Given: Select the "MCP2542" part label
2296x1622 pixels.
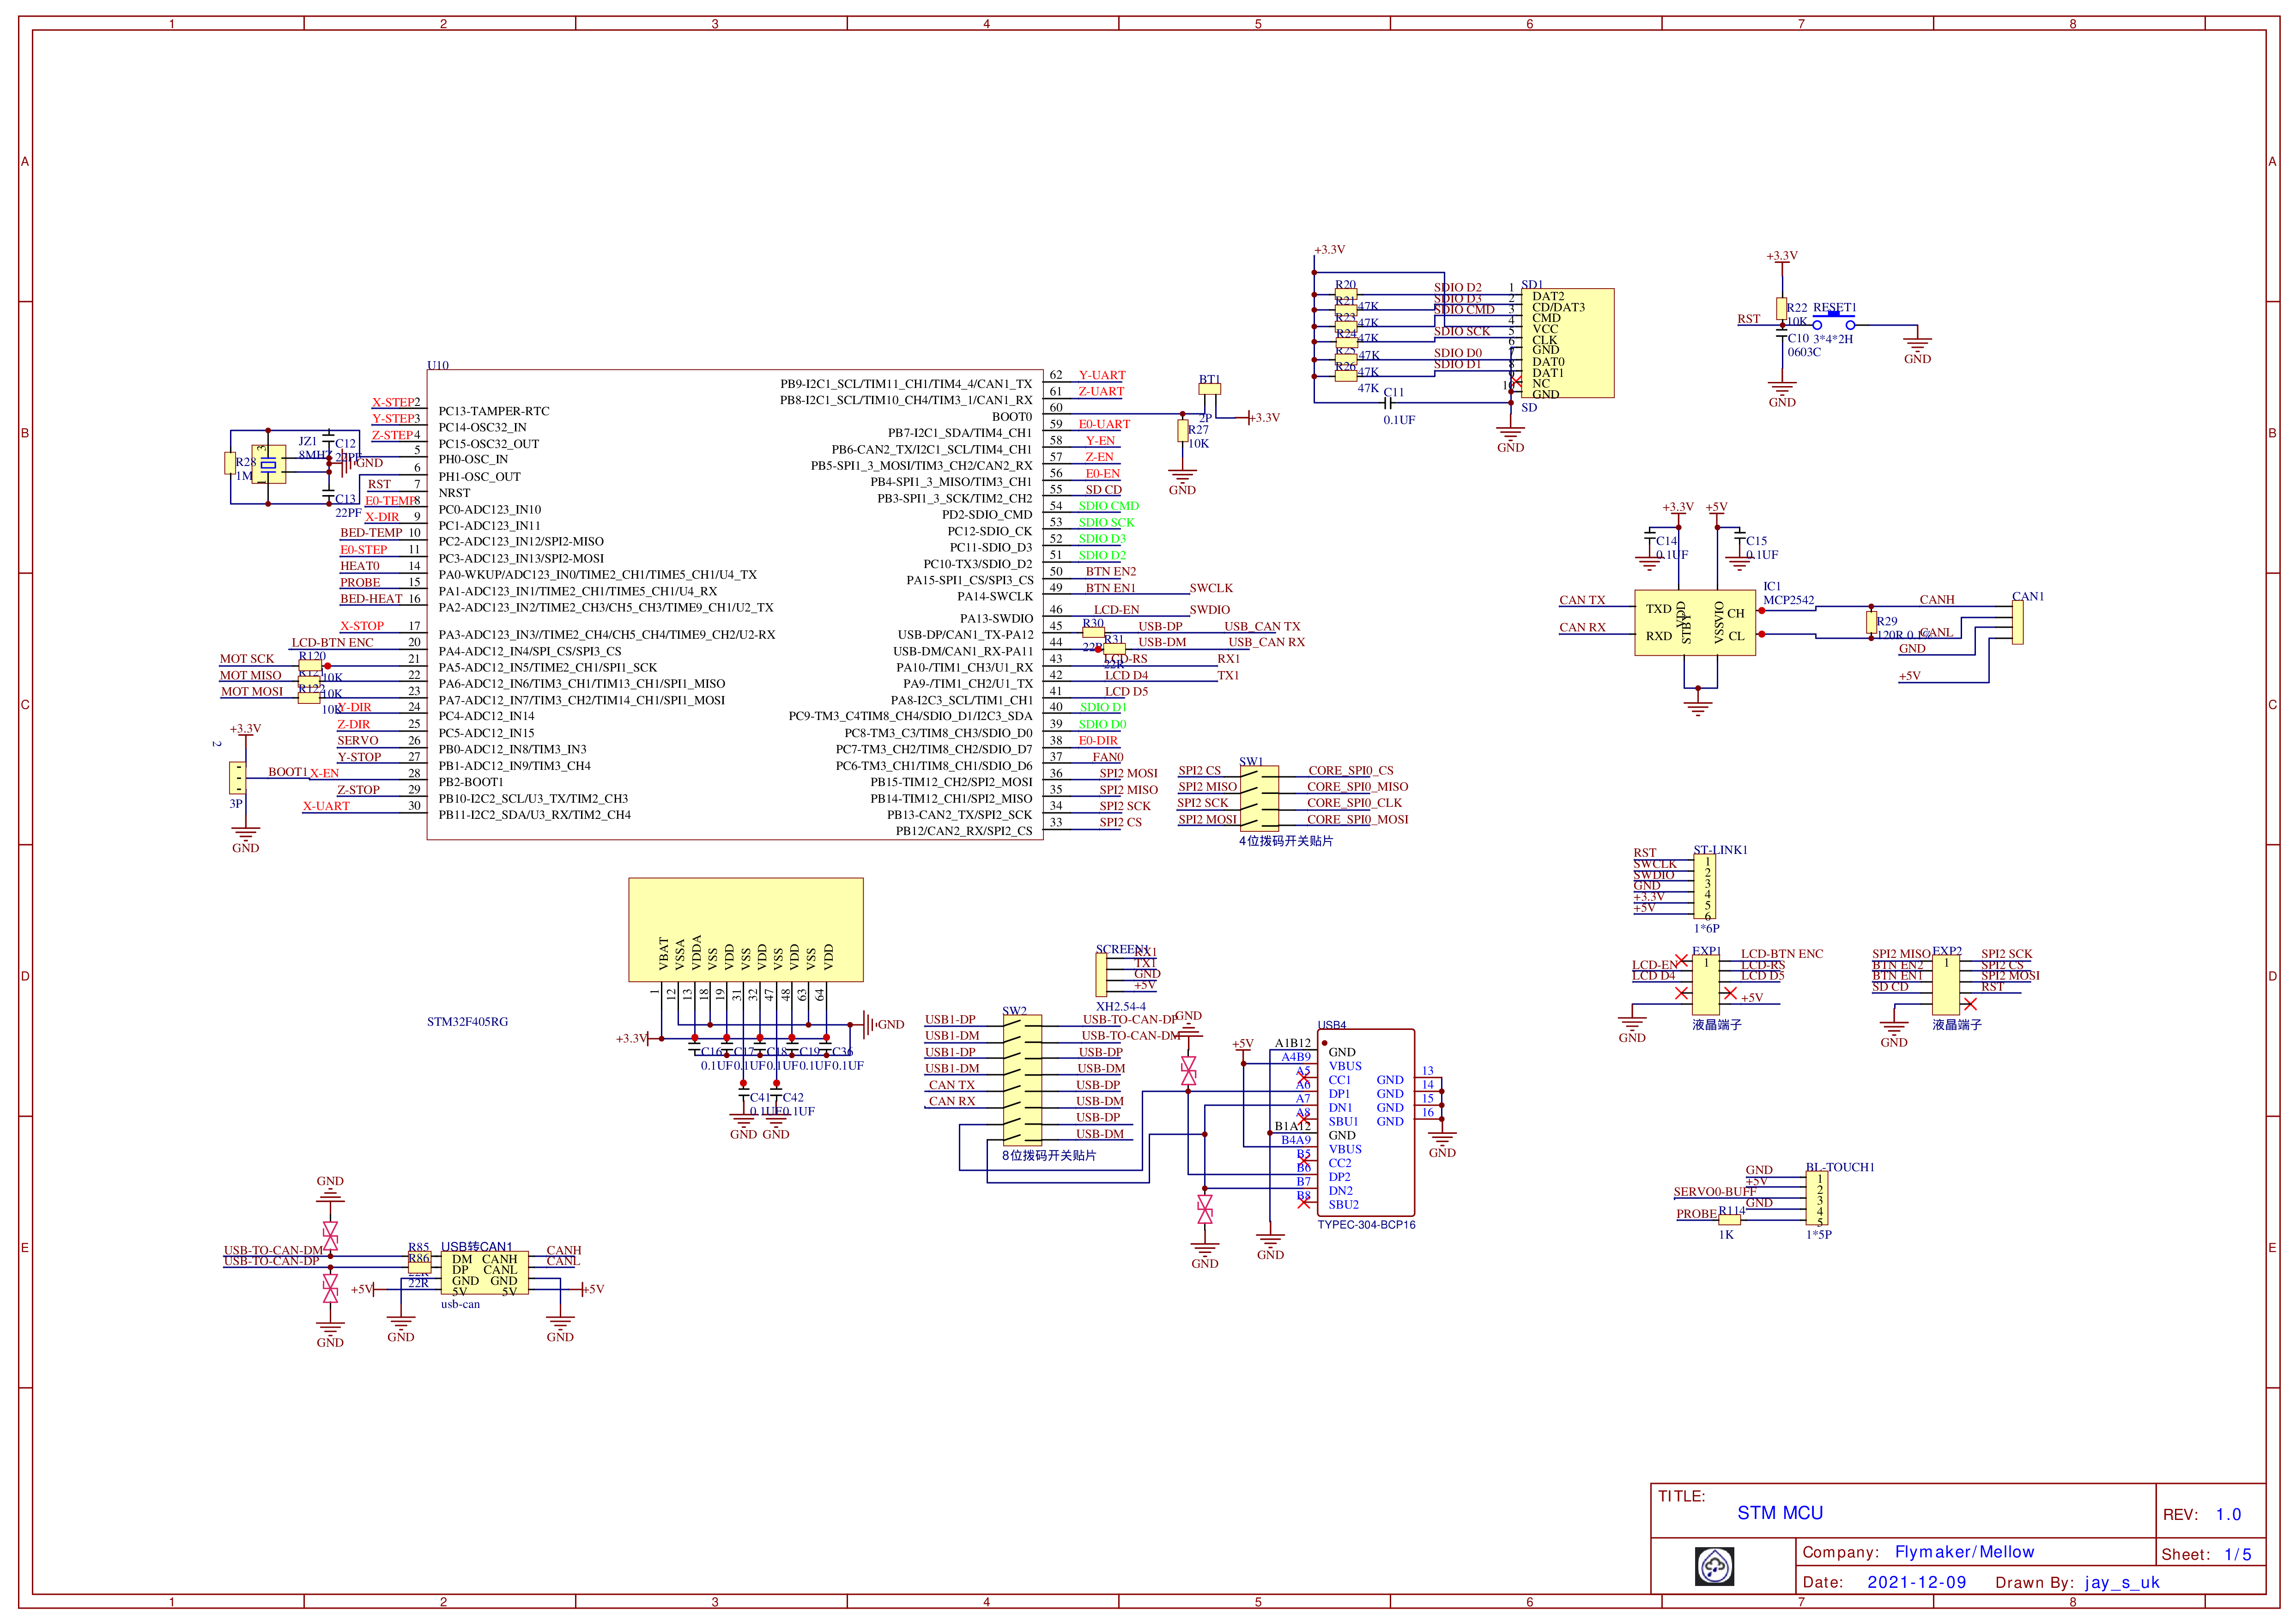Looking at the screenshot, I should [1788, 600].
